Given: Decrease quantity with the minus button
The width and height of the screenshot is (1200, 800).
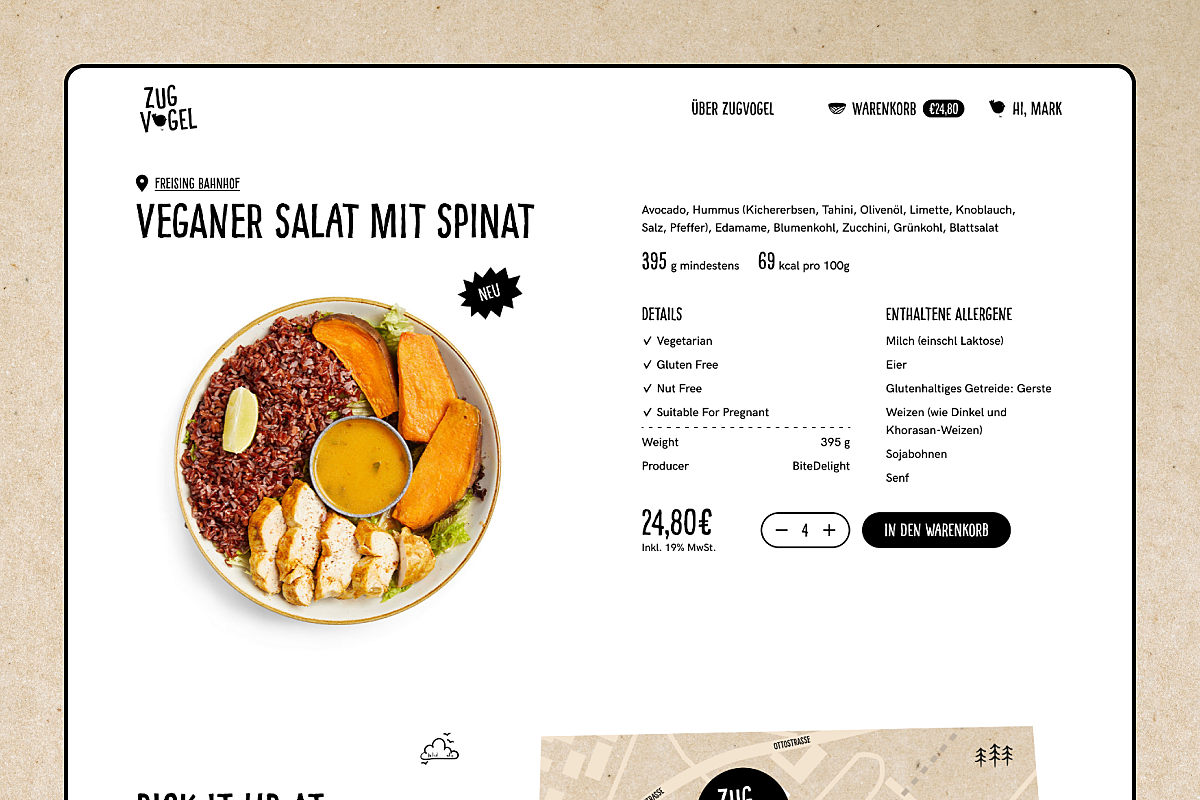Looking at the screenshot, I should [x=782, y=530].
